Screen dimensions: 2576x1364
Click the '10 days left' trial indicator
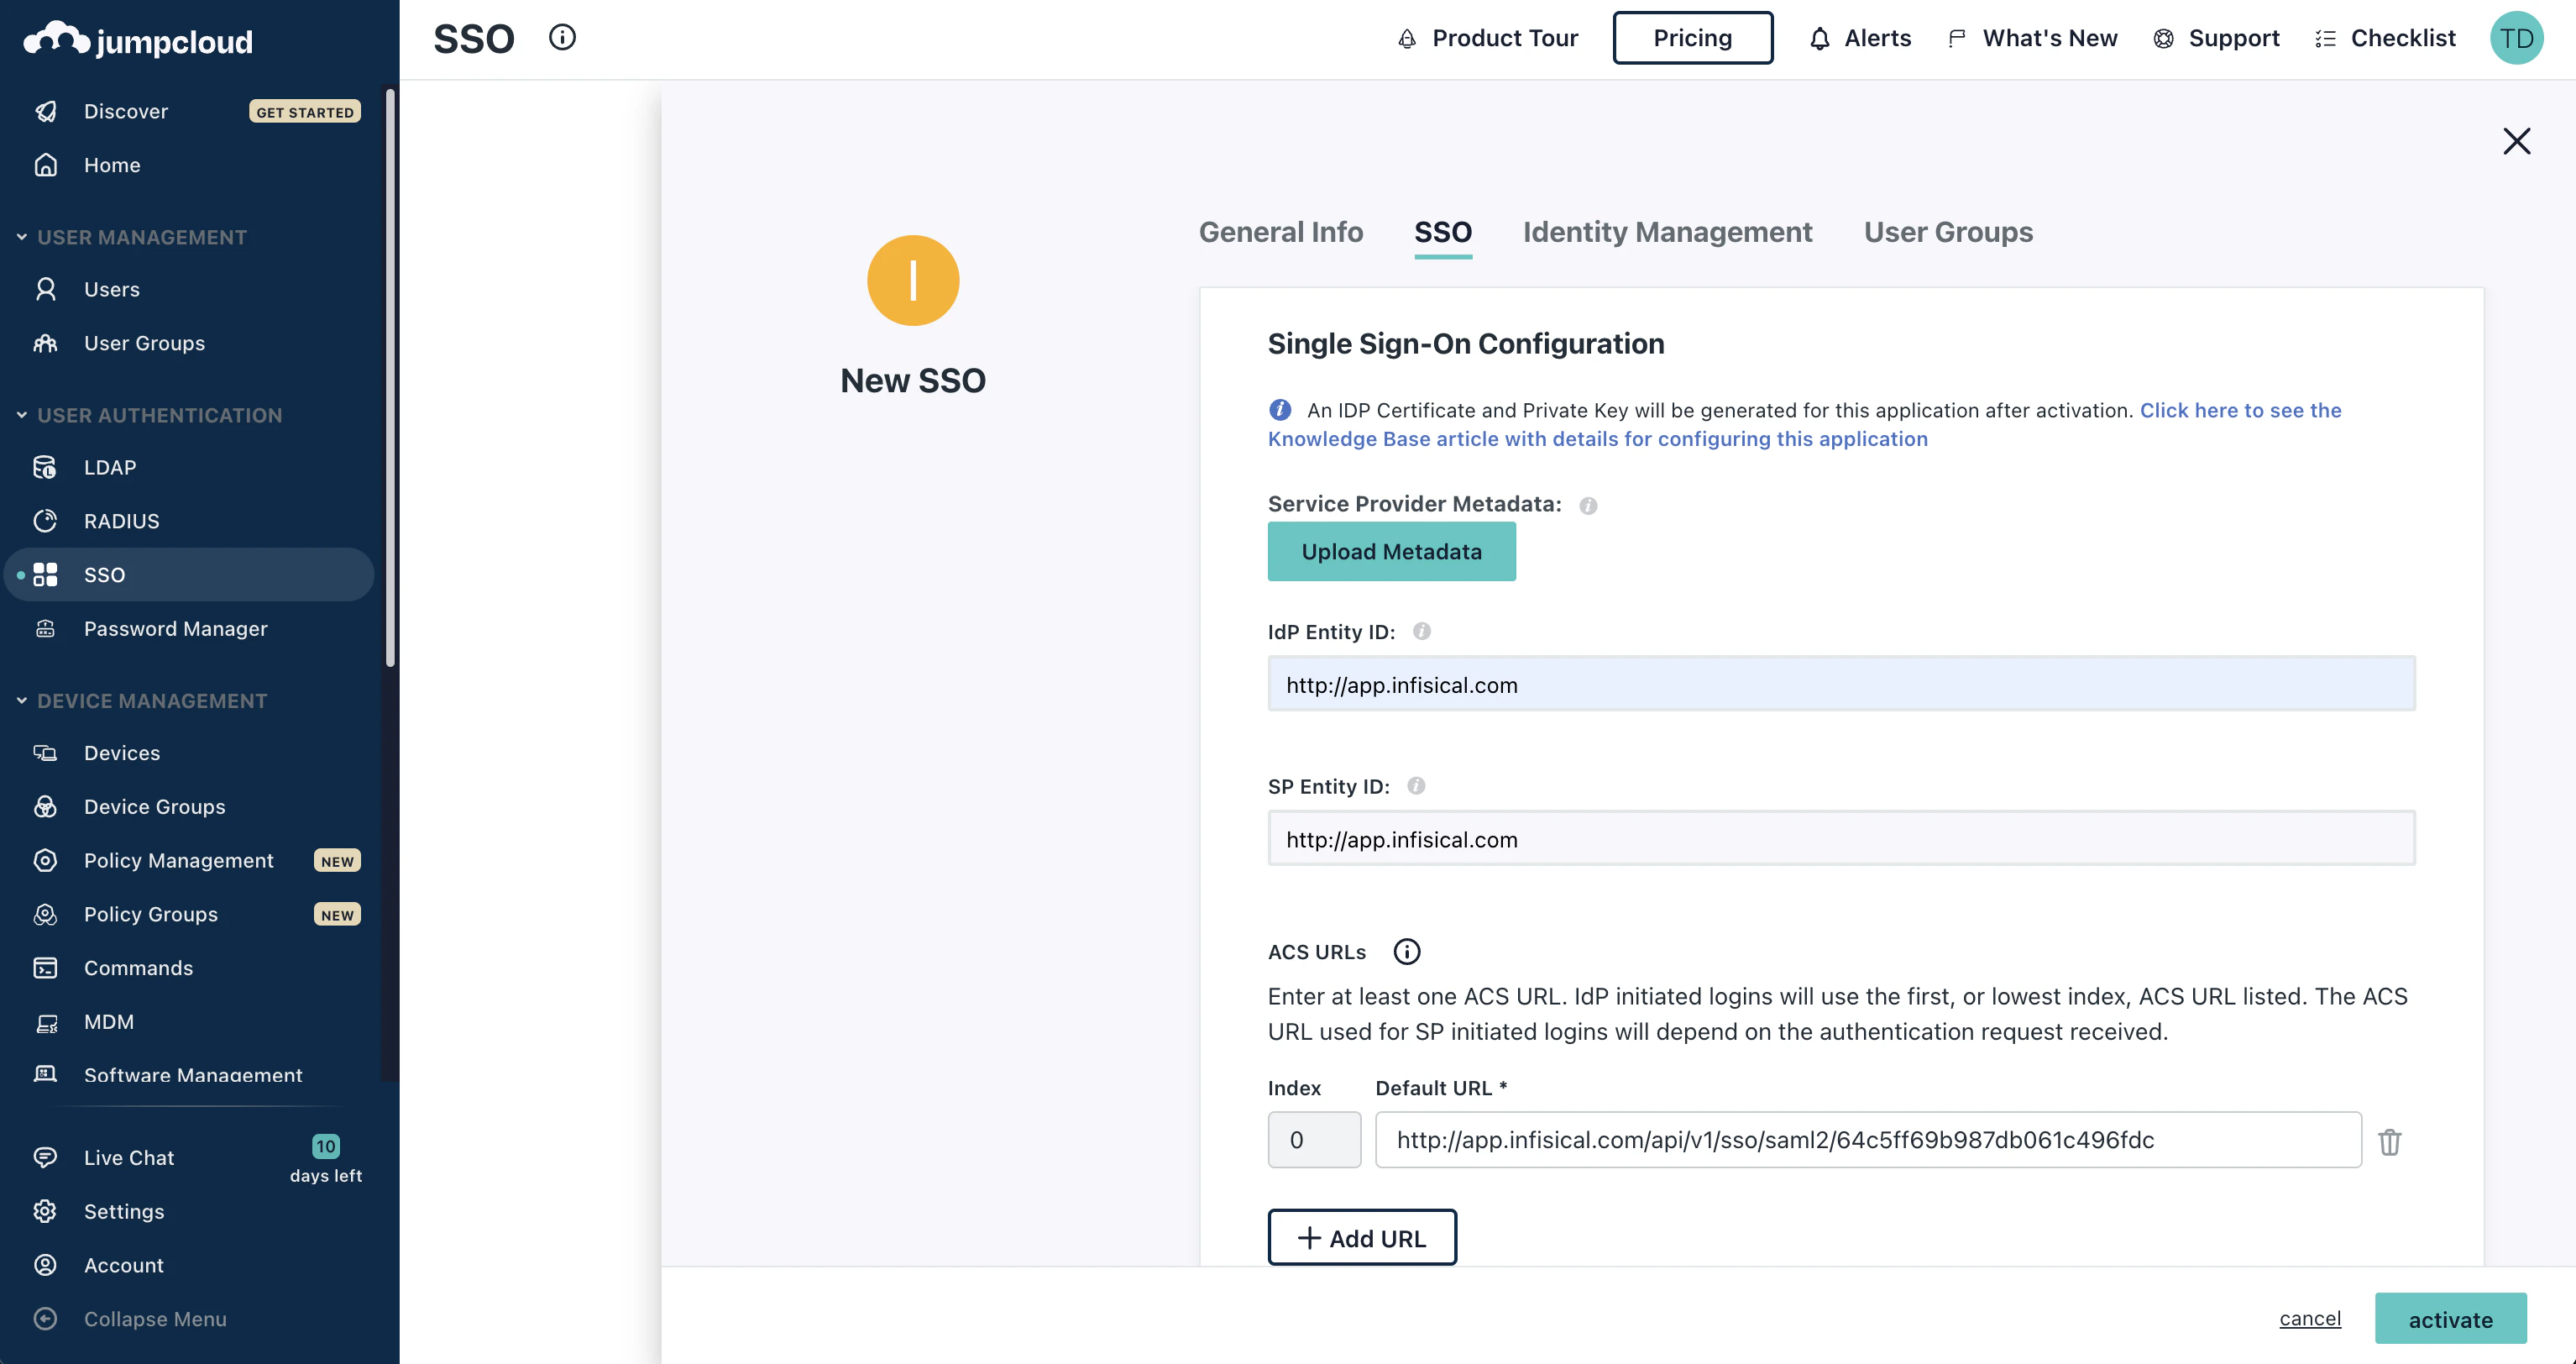click(326, 1159)
